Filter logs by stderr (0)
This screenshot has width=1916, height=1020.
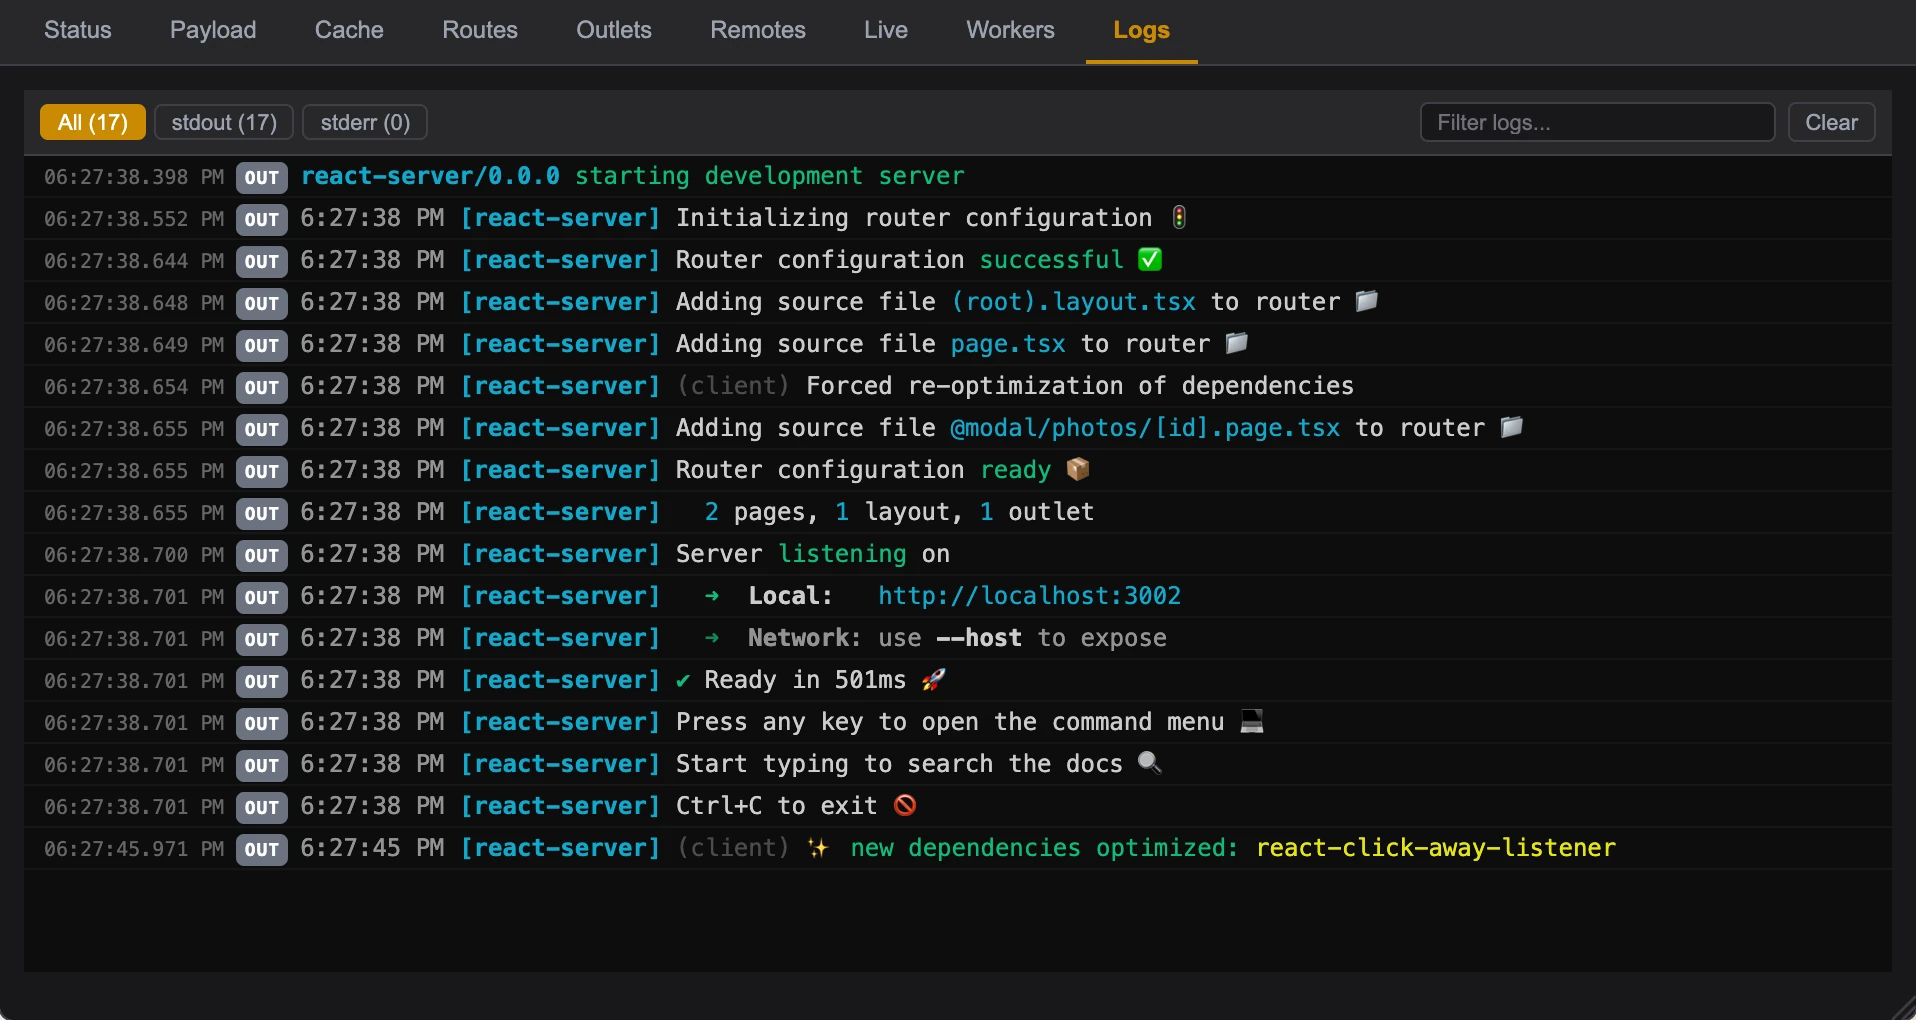tap(365, 122)
